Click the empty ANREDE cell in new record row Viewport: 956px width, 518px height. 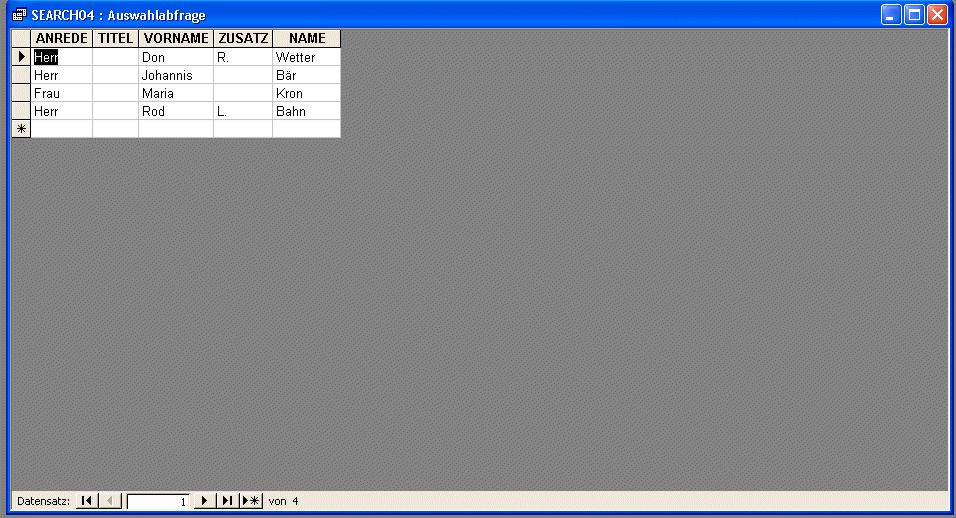[62, 129]
